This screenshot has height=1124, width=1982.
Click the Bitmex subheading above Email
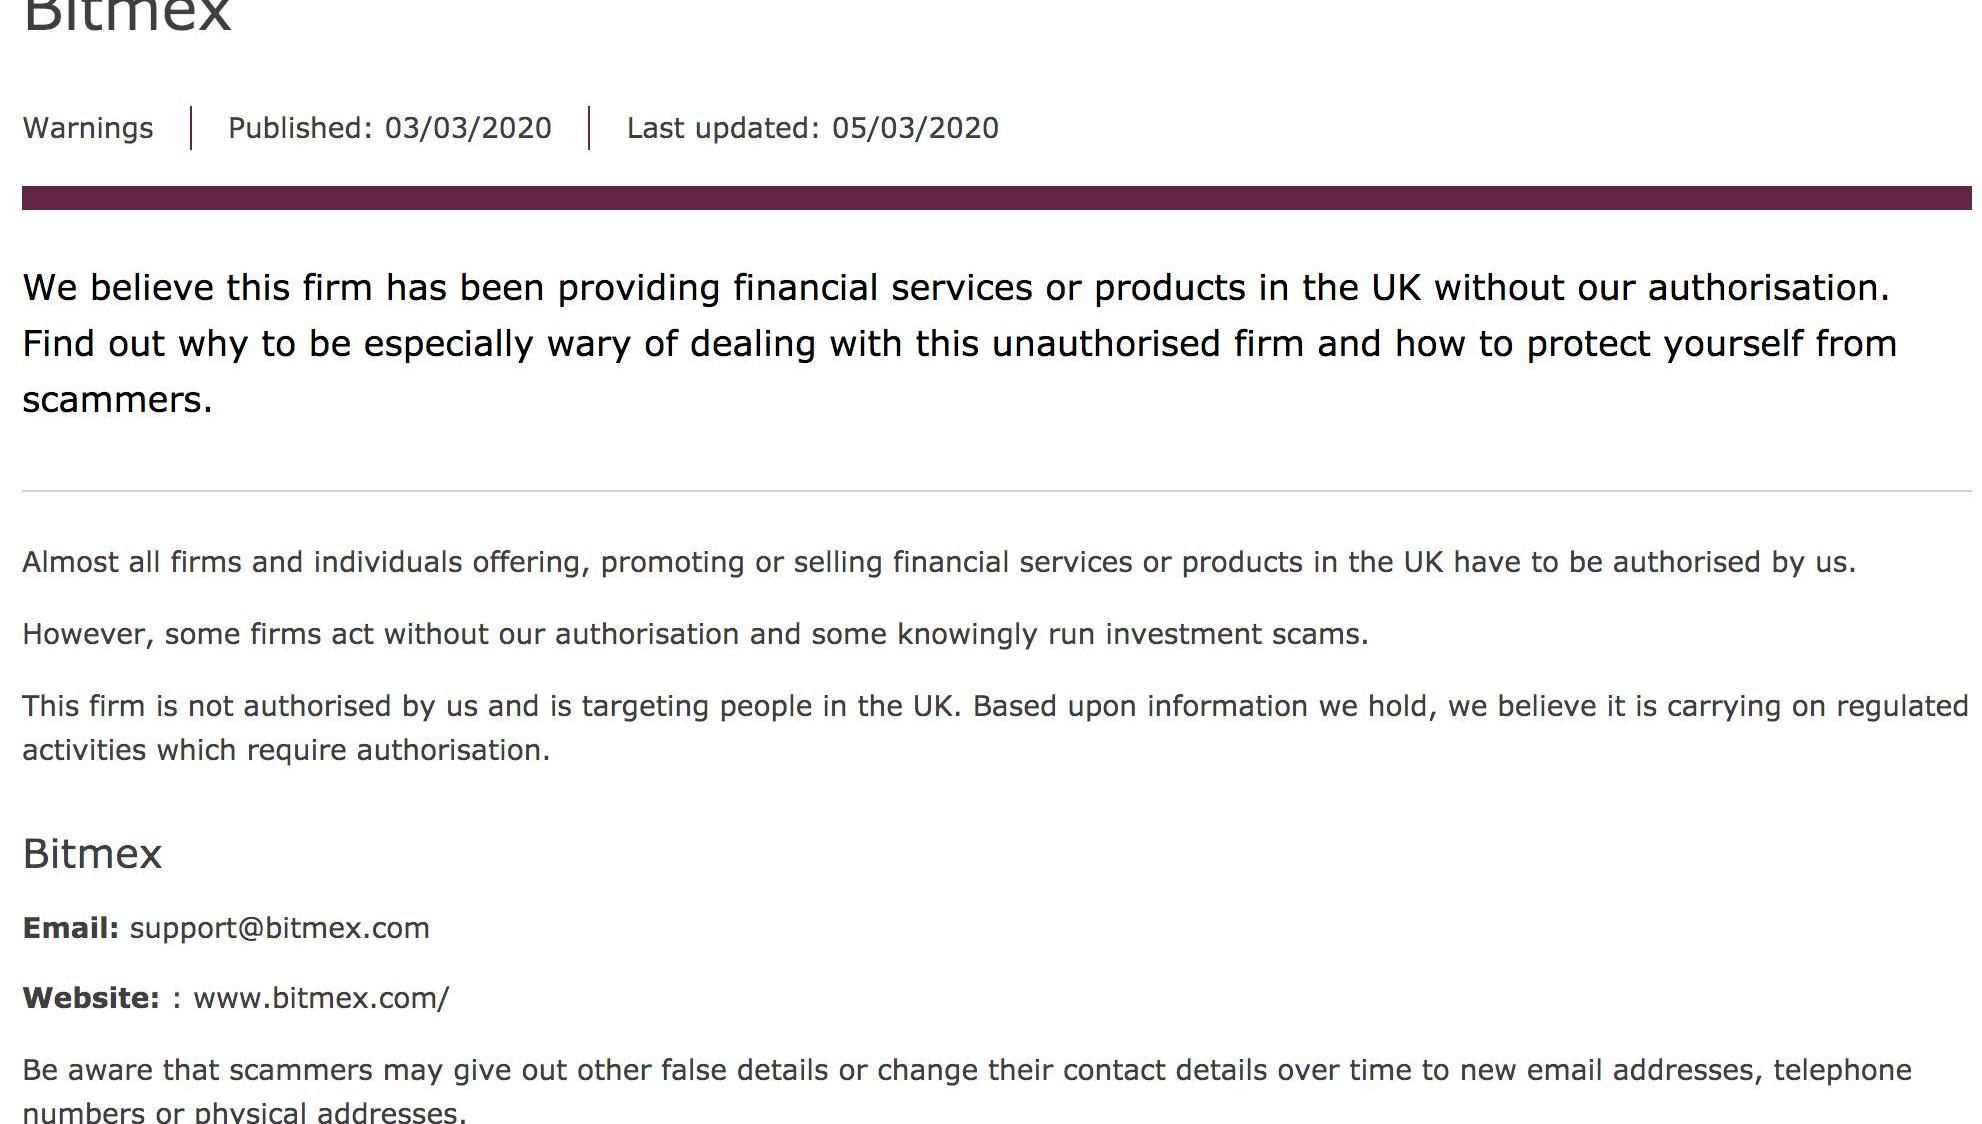click(92, 854)
